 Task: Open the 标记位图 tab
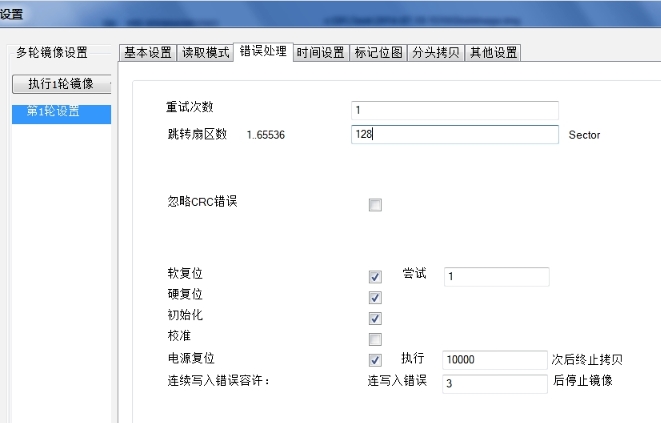point(378,53)
